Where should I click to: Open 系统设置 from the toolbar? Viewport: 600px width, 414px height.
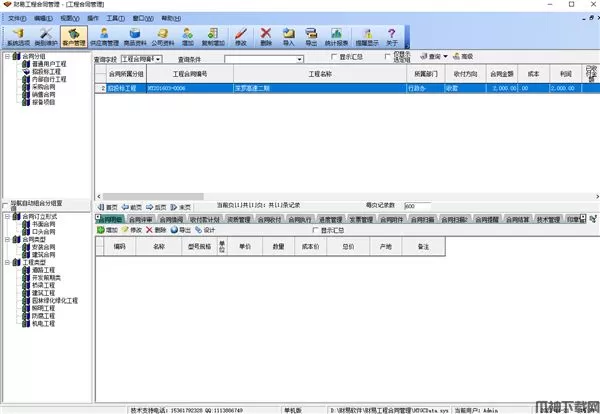[17, 37]
